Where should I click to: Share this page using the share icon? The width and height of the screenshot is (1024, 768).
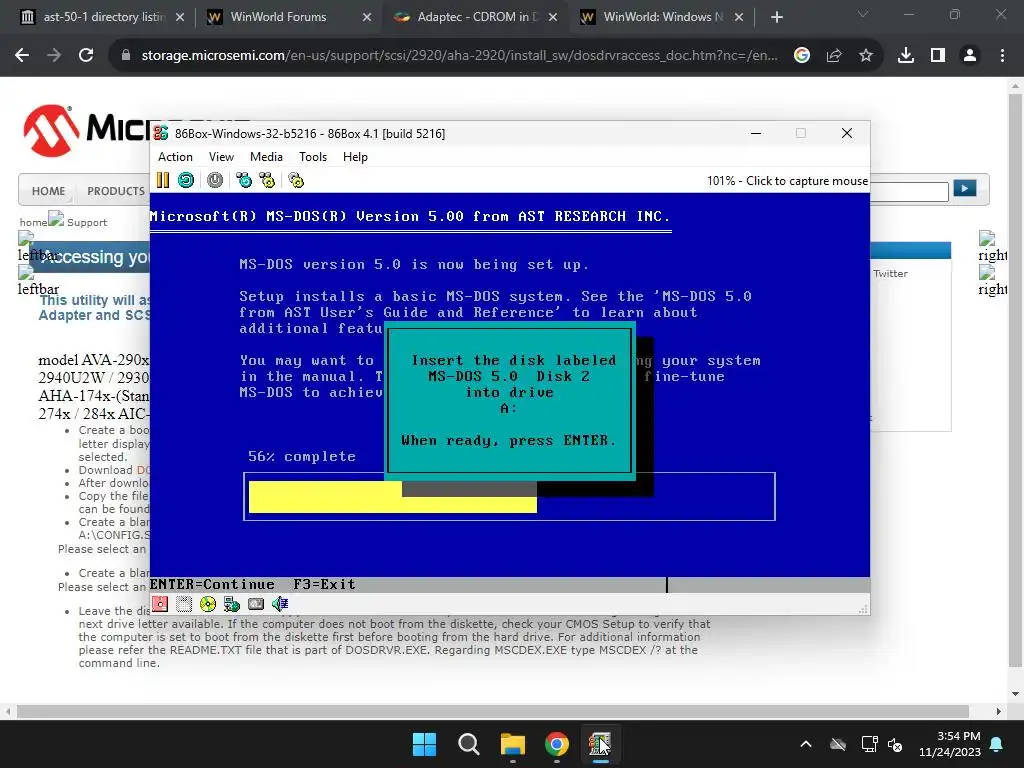pos(834,56)
